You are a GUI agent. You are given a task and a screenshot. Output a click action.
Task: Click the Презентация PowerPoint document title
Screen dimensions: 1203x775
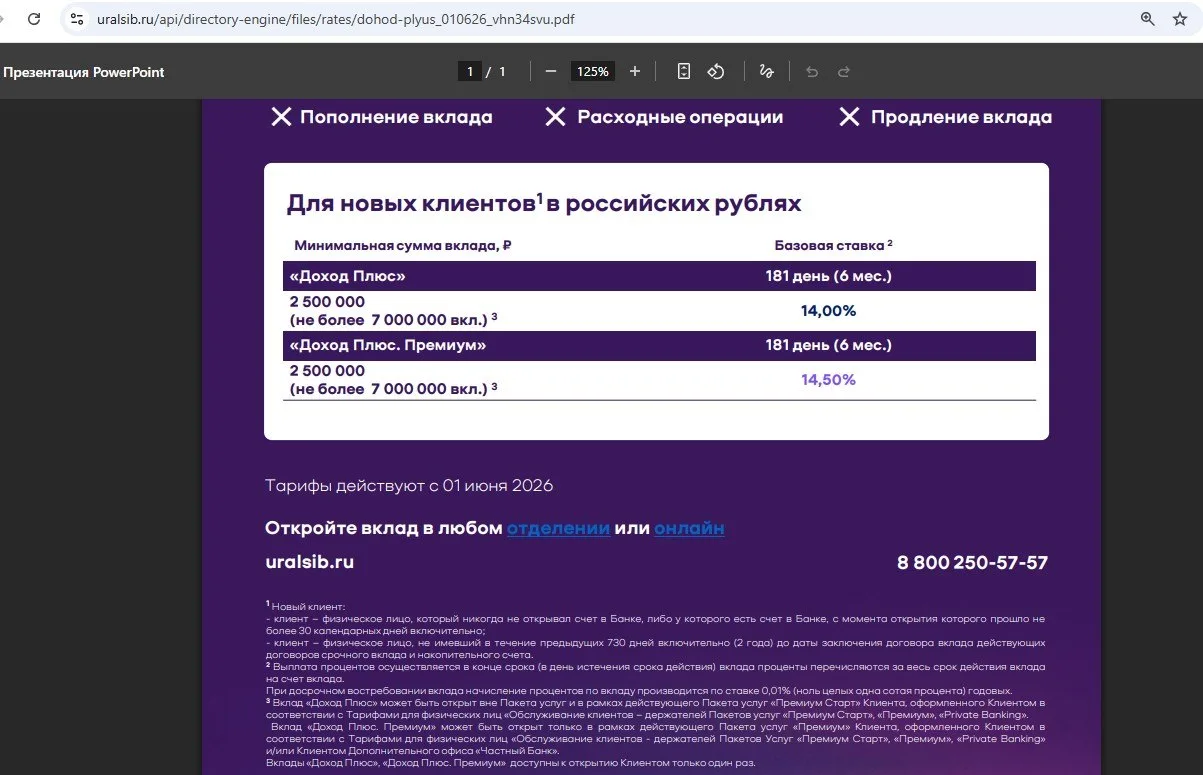[x=84, y=72]
